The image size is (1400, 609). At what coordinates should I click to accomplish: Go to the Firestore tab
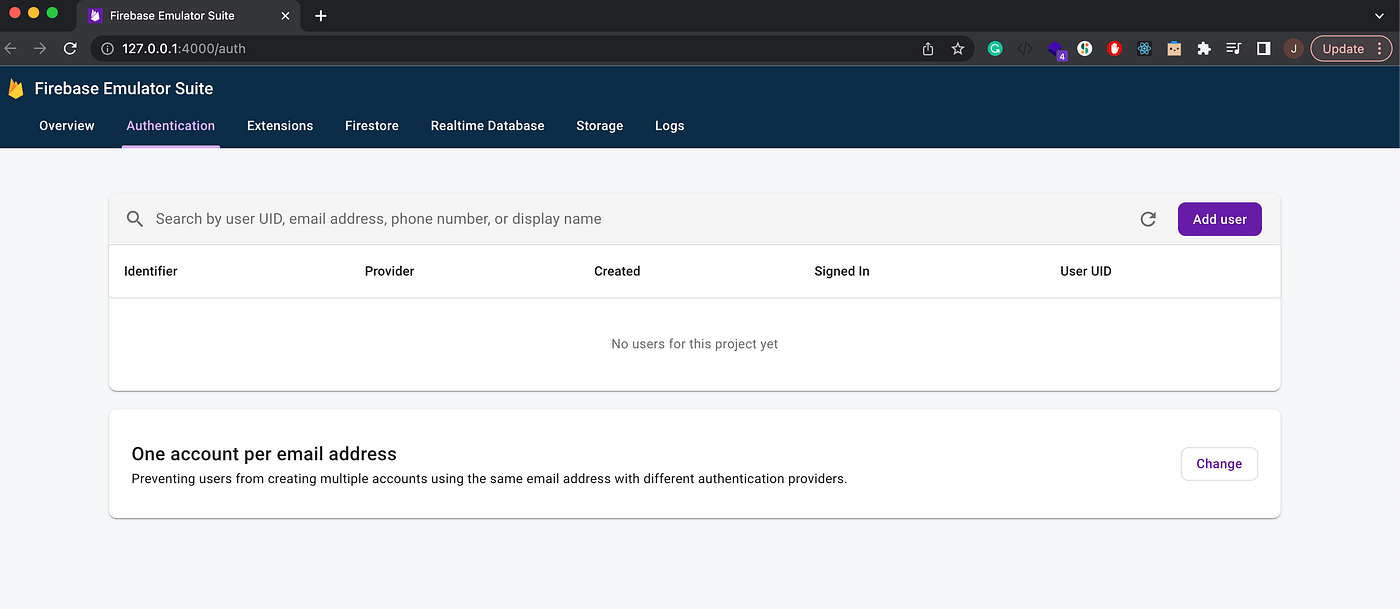coord(372,126)
